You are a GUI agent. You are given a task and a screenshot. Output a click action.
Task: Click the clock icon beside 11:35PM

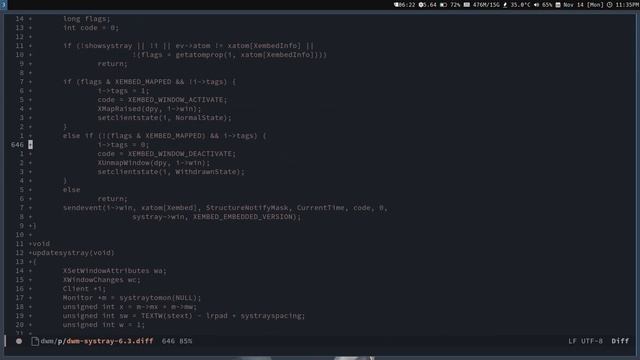click(609, 5)
